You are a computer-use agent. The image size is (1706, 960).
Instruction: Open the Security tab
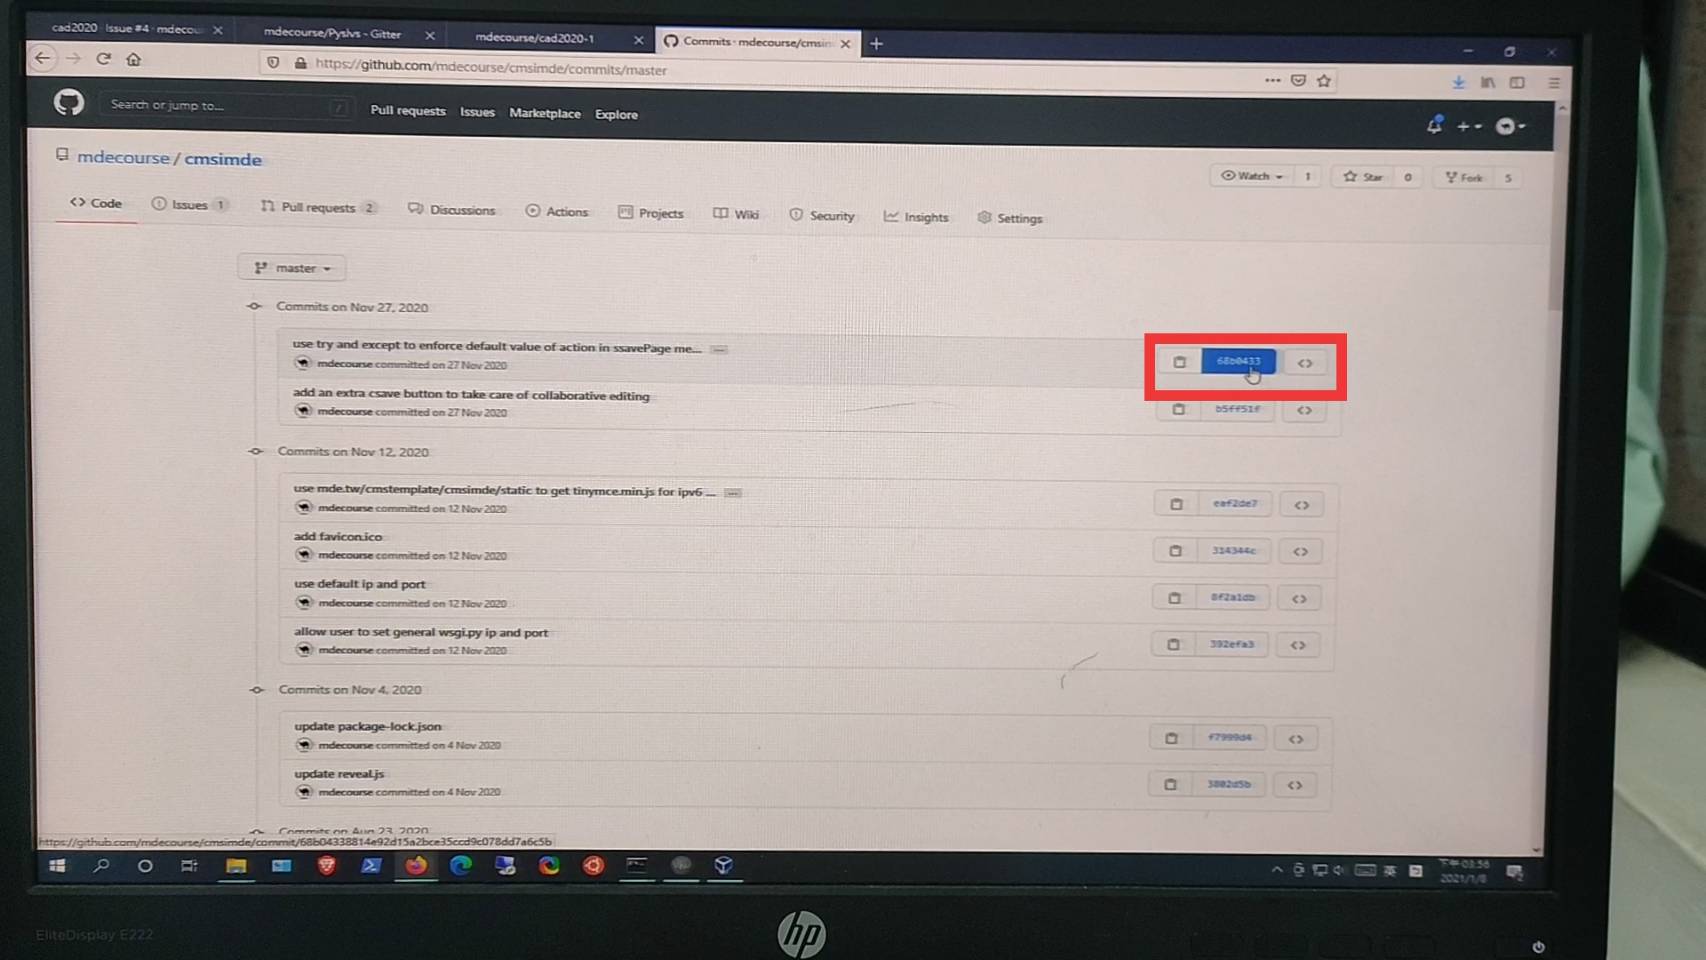[x=822, y=216]
